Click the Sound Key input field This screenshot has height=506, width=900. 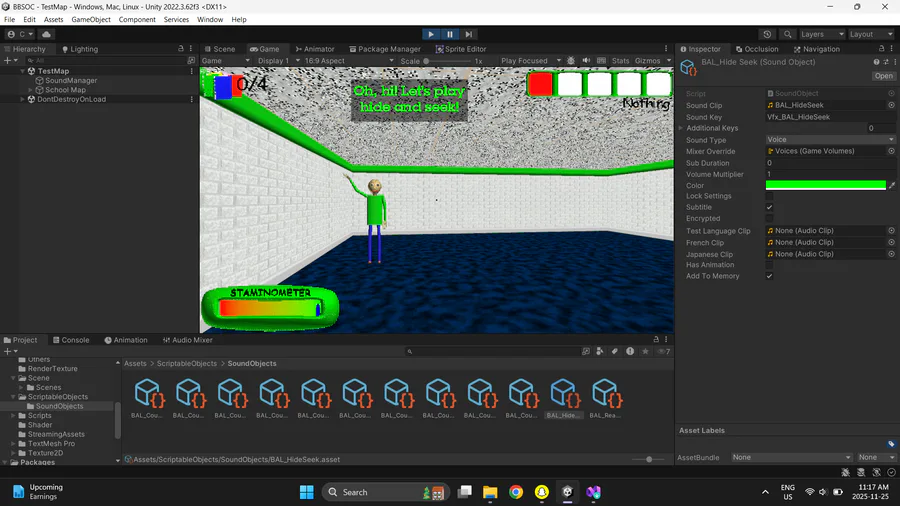coord(830,117)
